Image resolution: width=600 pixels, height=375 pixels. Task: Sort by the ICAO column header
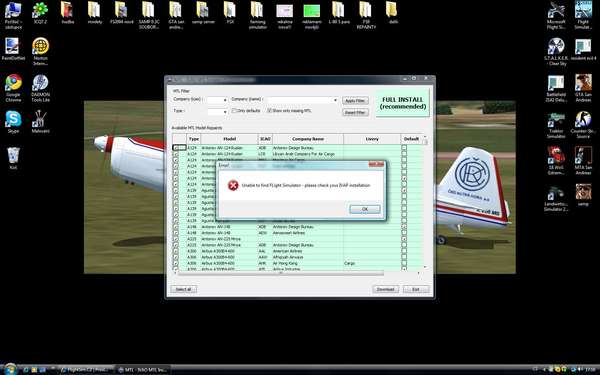click(x=265, y=139)
